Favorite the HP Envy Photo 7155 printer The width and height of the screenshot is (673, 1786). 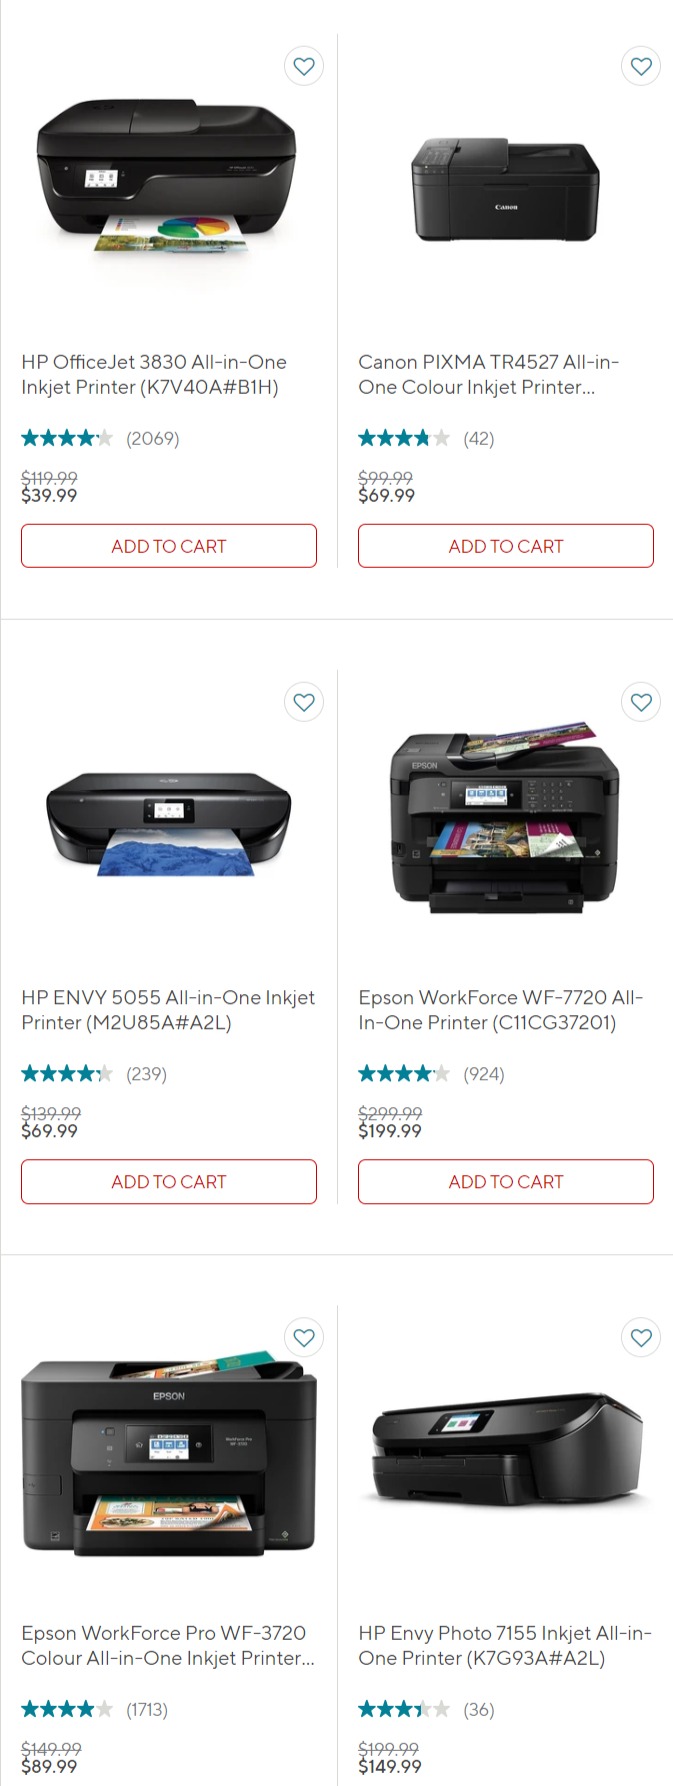pos(641,1337)
